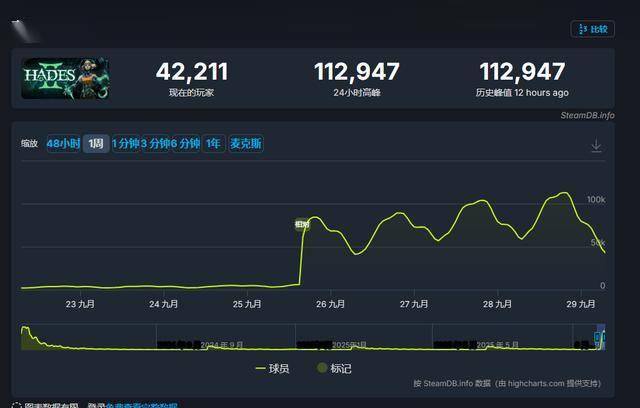Click the 24 九月 axis label
The width and height of the screenshot is (640, 408).
click(163, 304)
